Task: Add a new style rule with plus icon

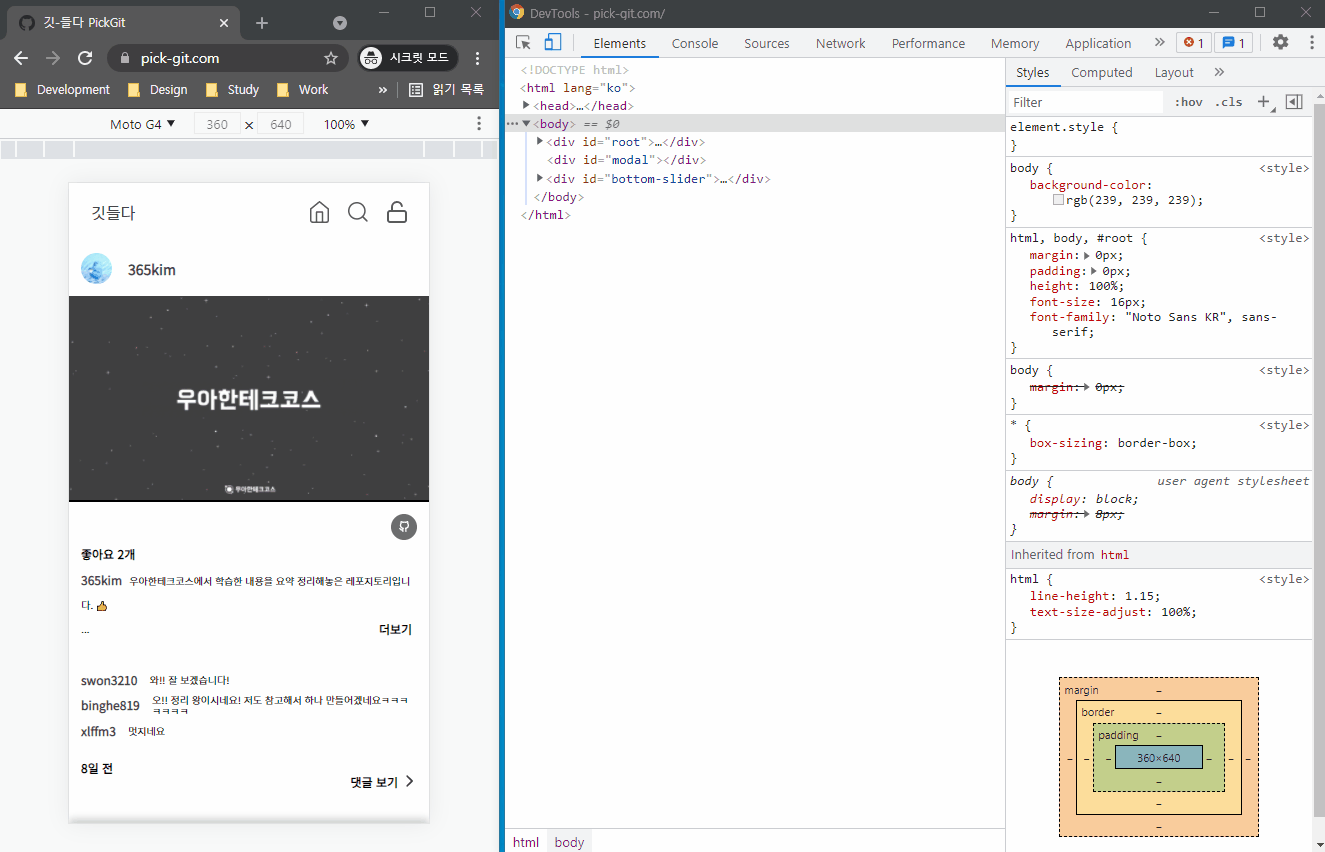Action: [x=1263, y=102]
